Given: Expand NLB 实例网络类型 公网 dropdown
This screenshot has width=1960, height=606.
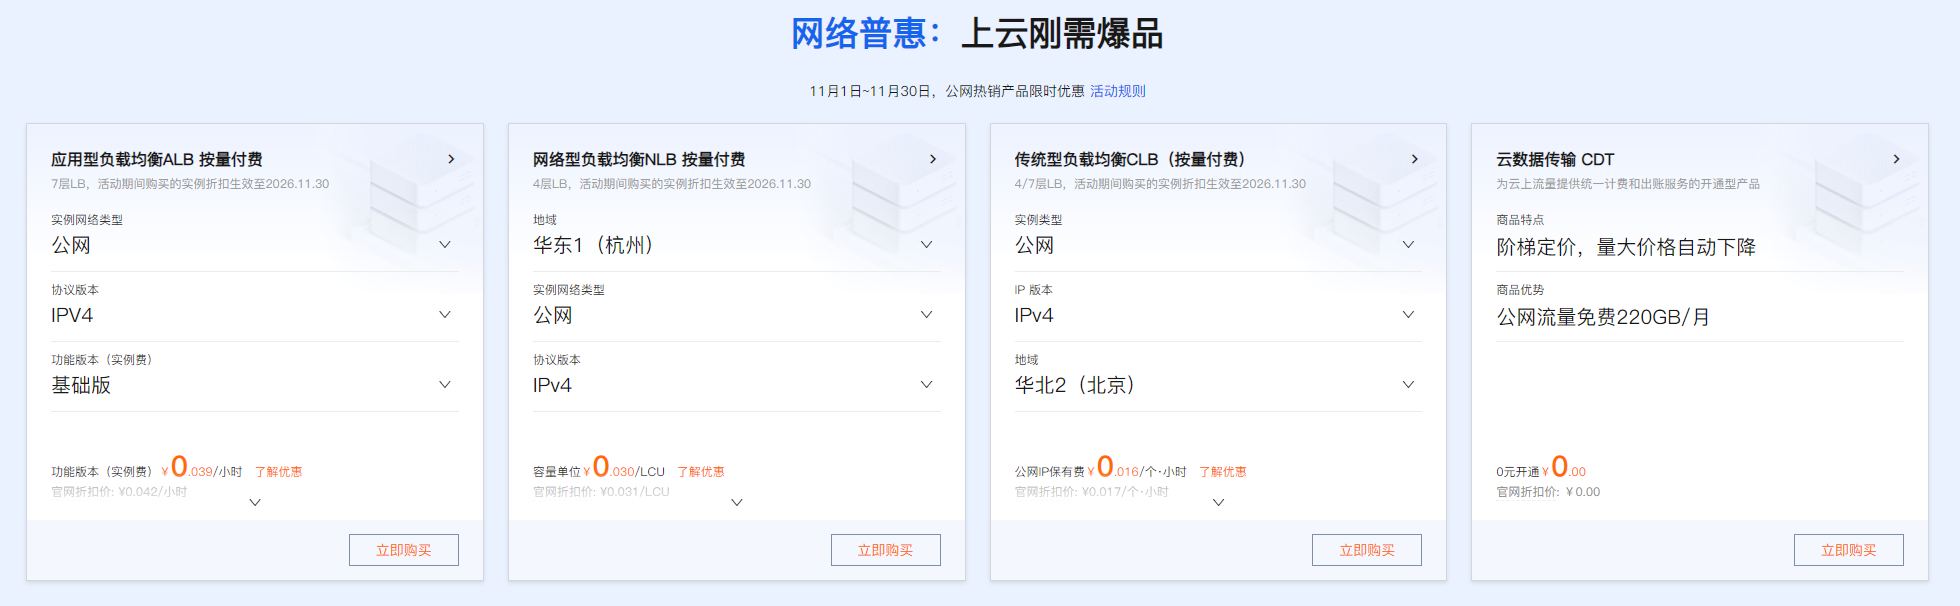Looking at the screenshot, I should click(737, 315).
